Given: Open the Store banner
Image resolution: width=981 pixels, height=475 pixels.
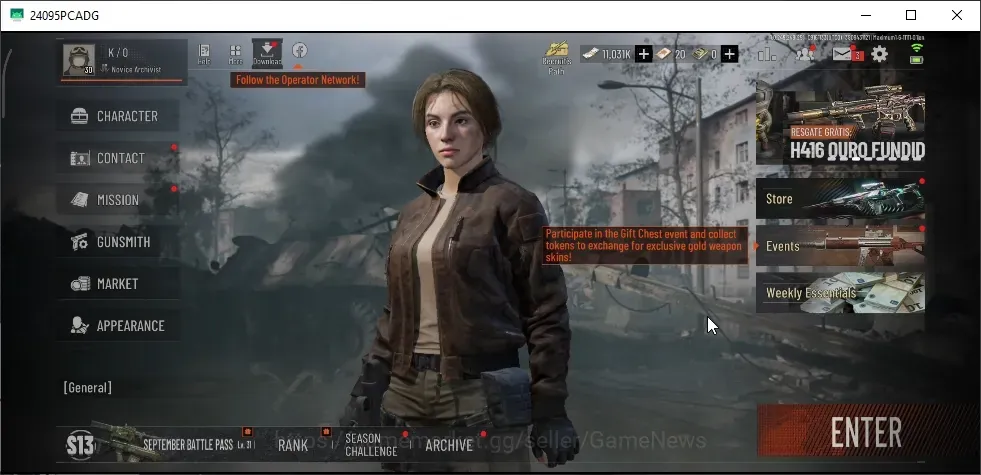Looking at the screenshot, I should click(x=840, y=198).
